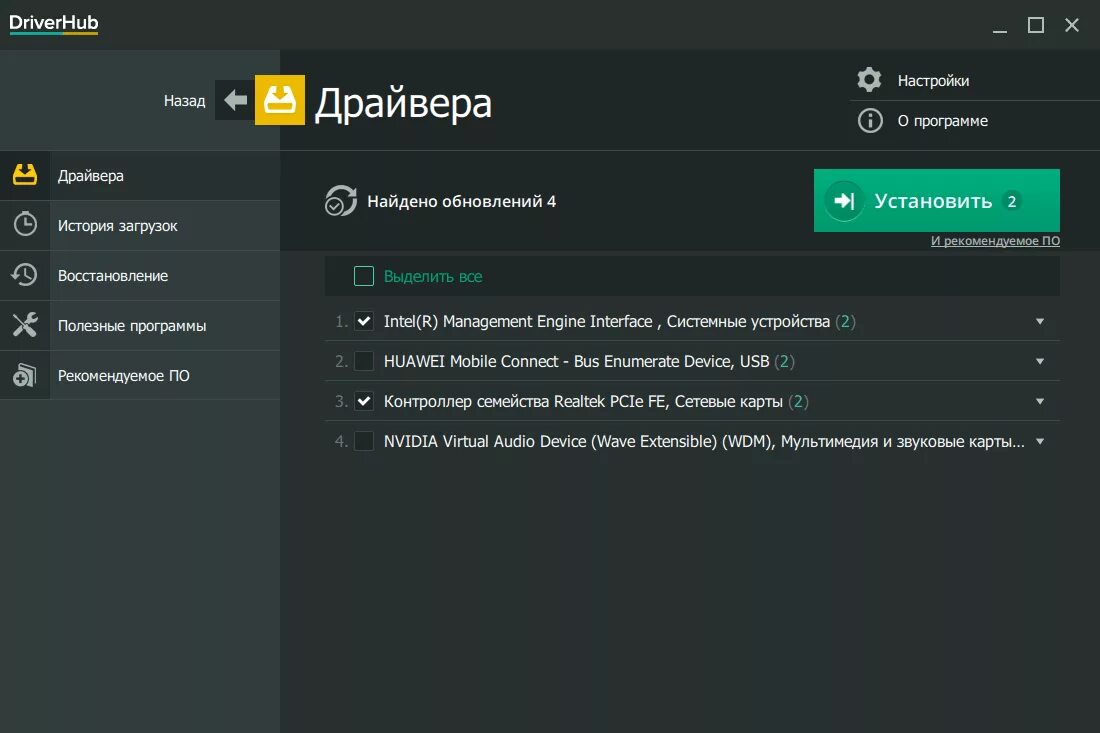This screenshot has height=733, width=1100.
Task: Click the back arrow icon near Назад
Action: [235, 100]
